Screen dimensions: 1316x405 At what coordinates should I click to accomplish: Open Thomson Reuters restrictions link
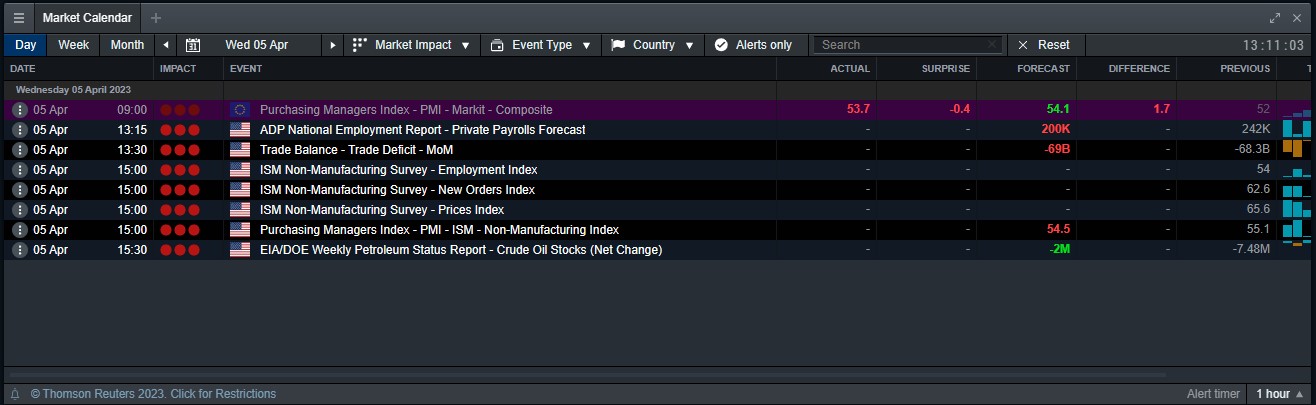(153, 394)
